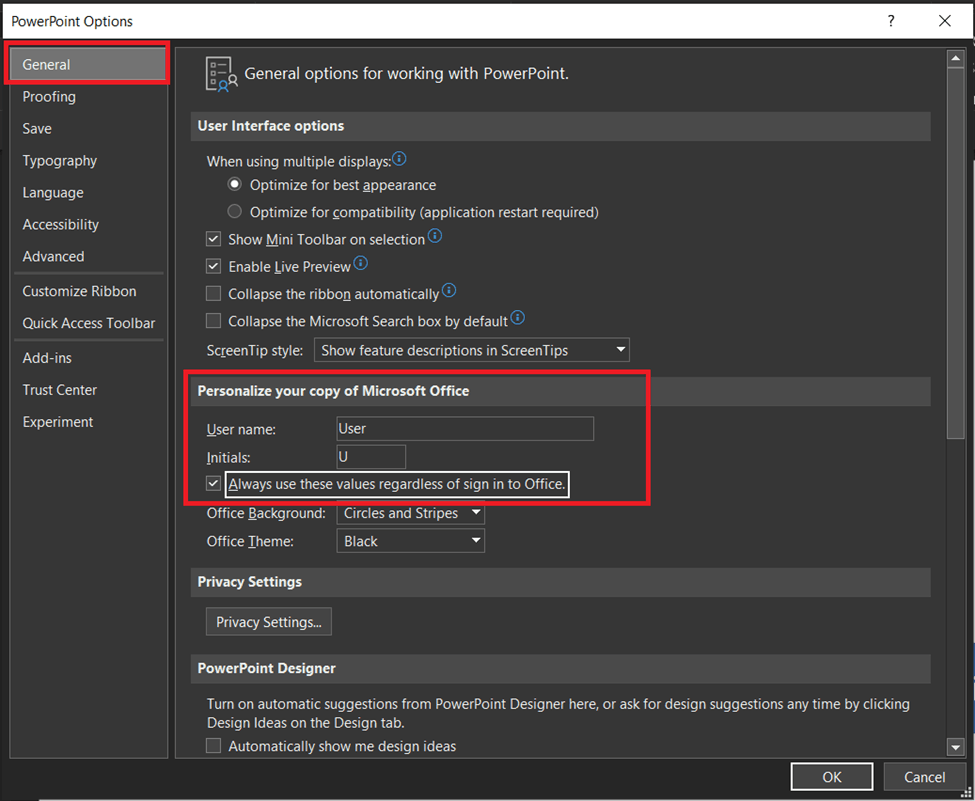Viewport: 975px width, 801px height.
Task: Click the Help question mark icon
Action: [891, 21]
